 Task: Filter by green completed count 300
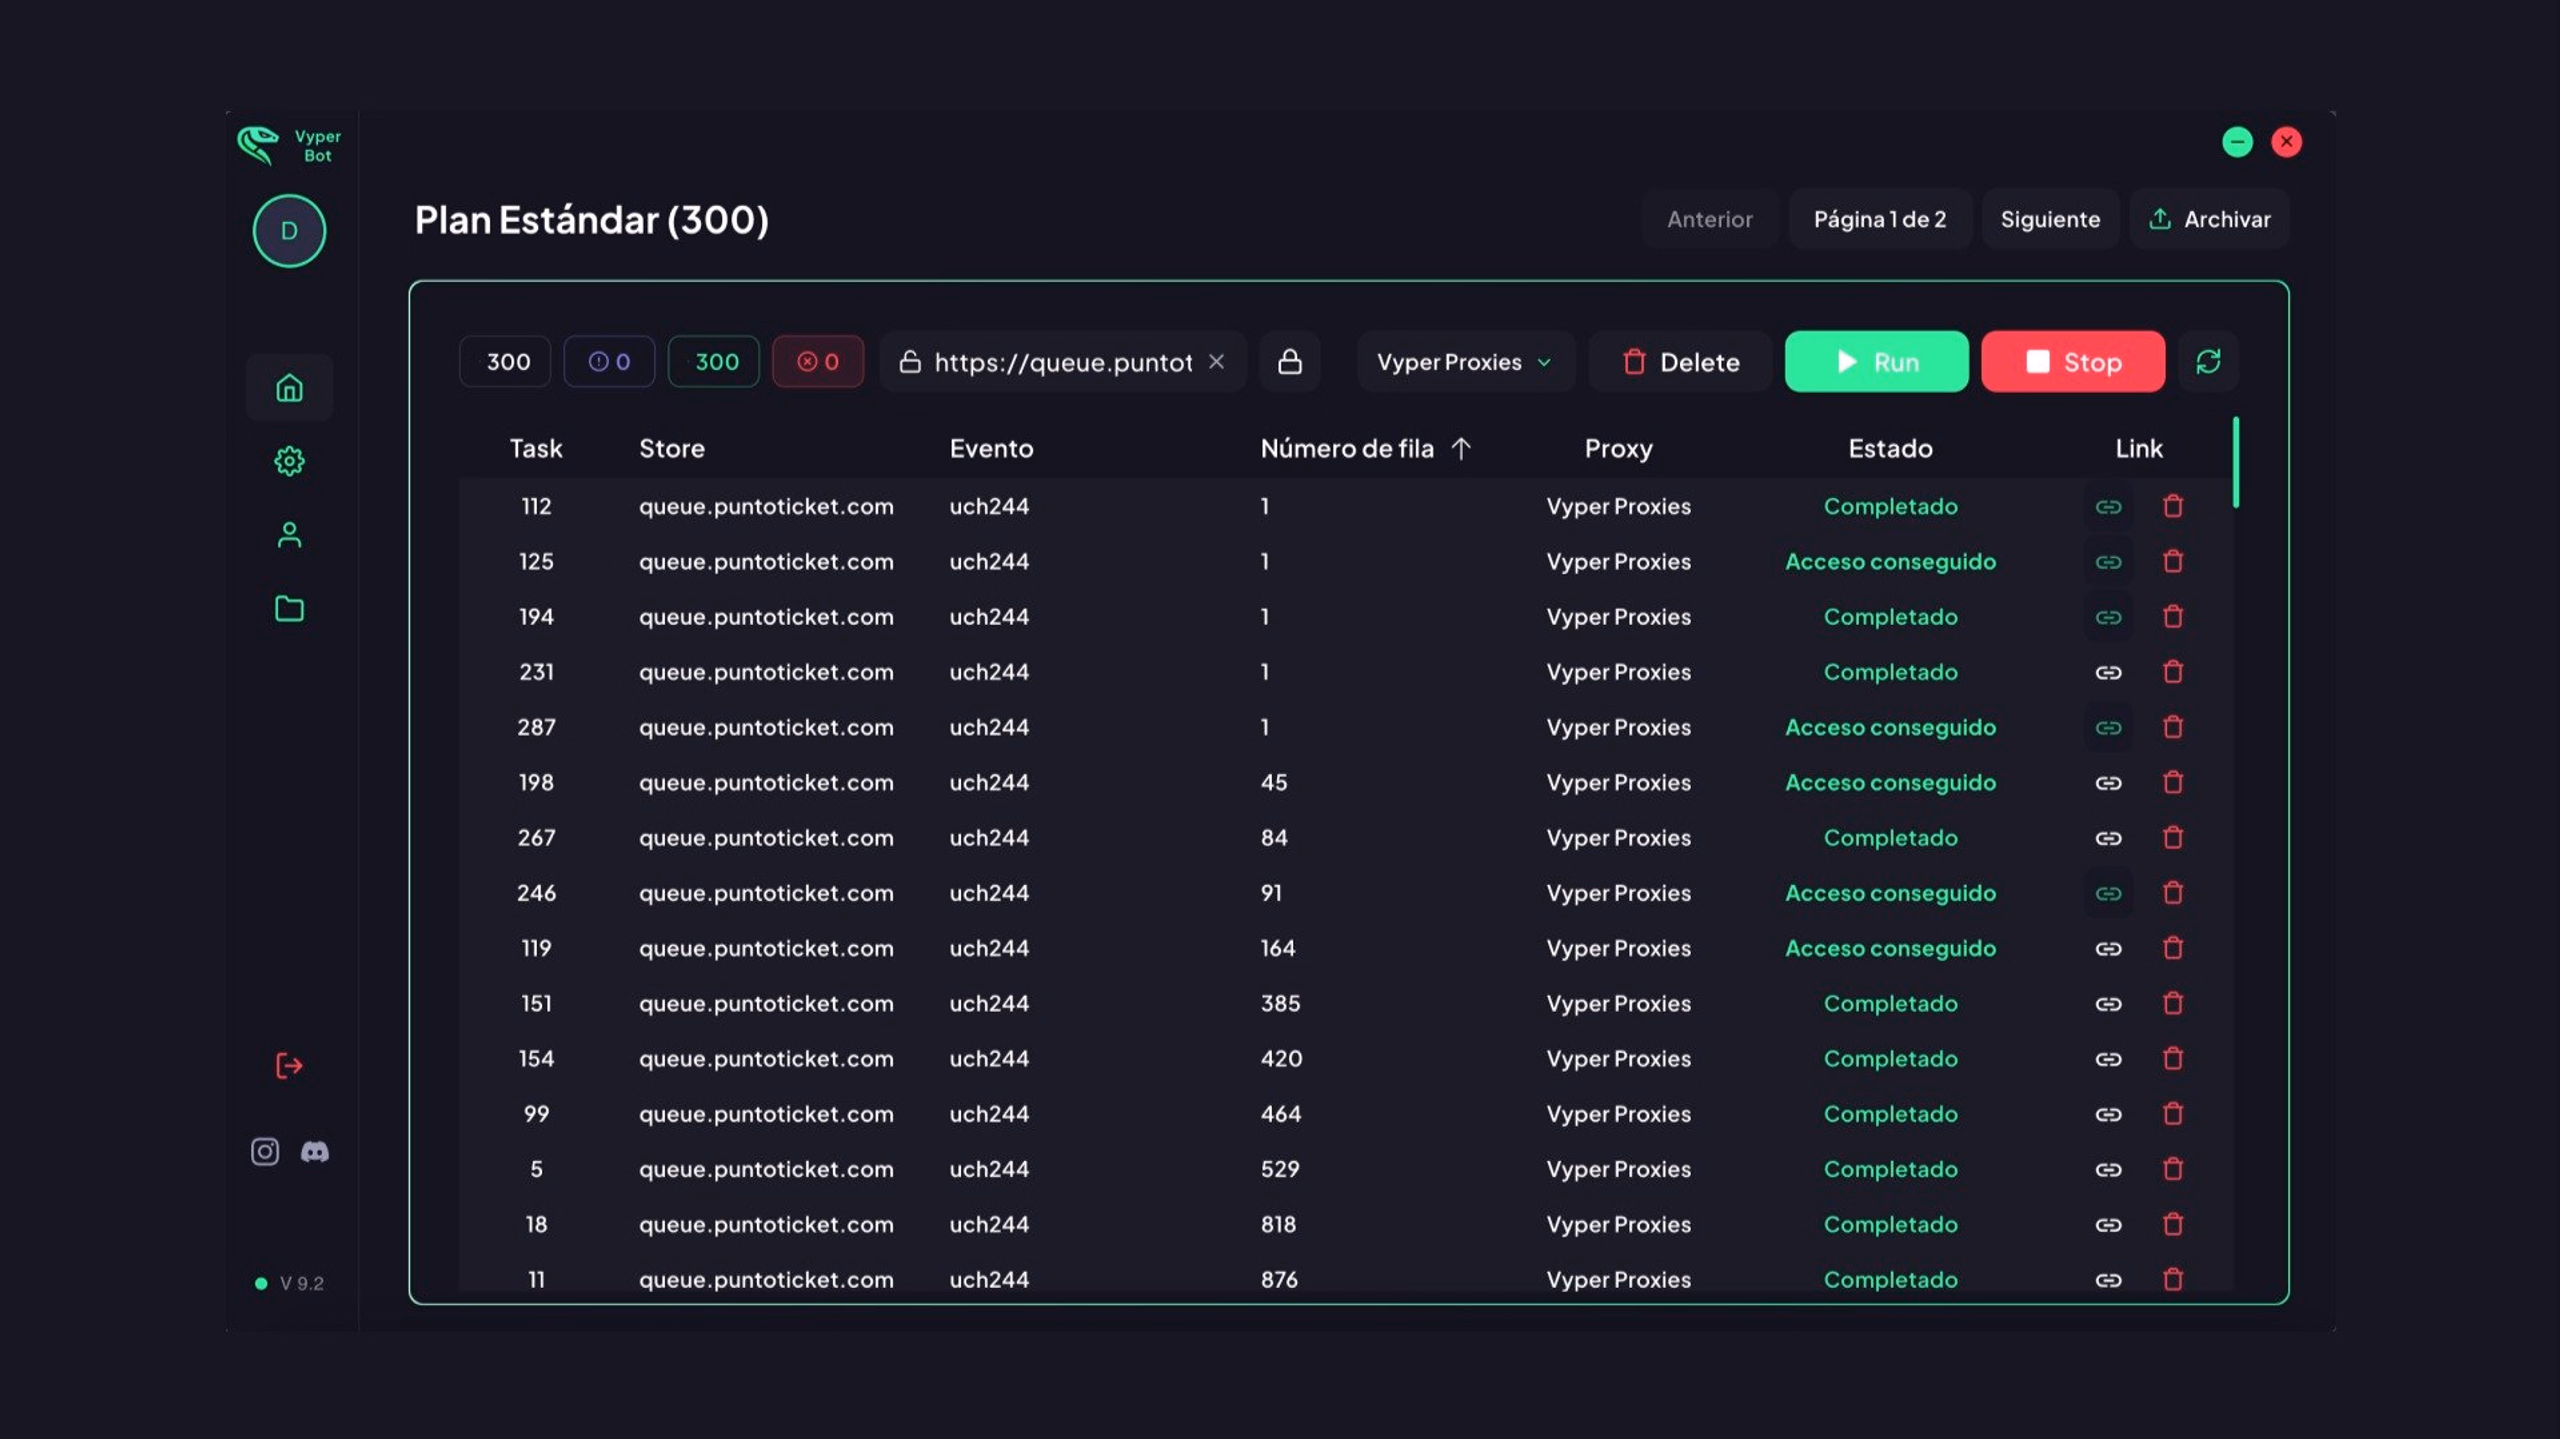pos(713,361)
